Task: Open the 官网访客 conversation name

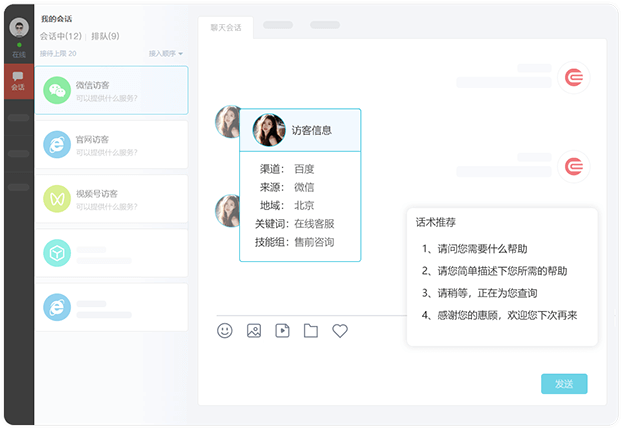Action: (x=92, y=139)
